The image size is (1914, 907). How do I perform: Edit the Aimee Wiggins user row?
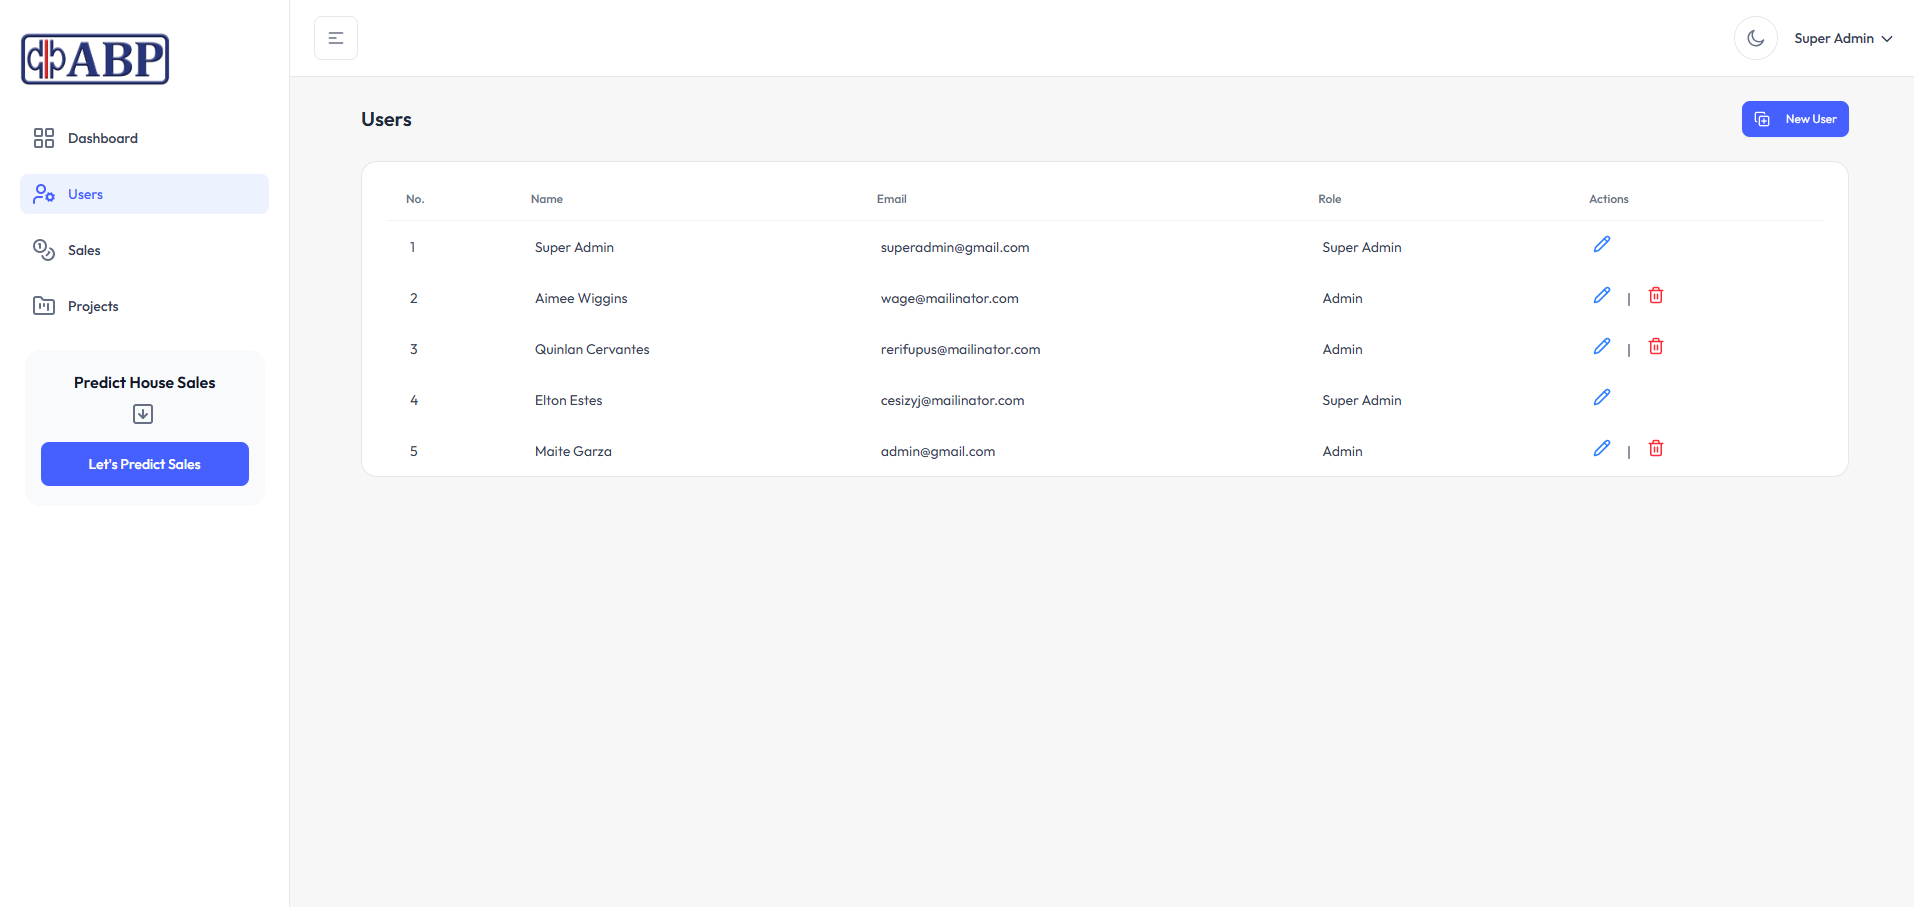click(x=1601, y=296)
